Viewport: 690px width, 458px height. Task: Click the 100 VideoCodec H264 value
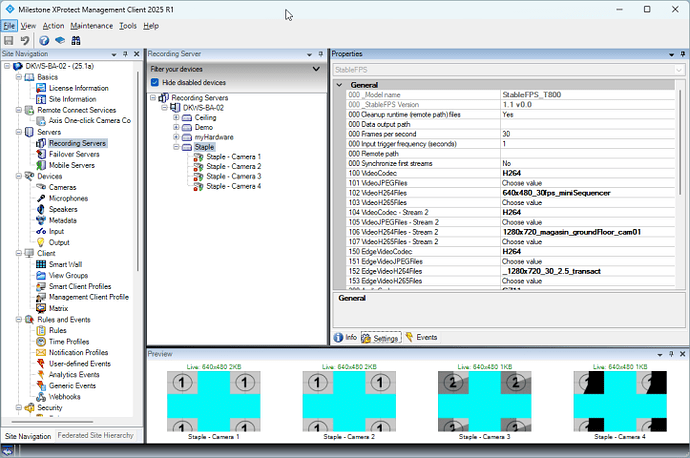(x=588, y=173)
